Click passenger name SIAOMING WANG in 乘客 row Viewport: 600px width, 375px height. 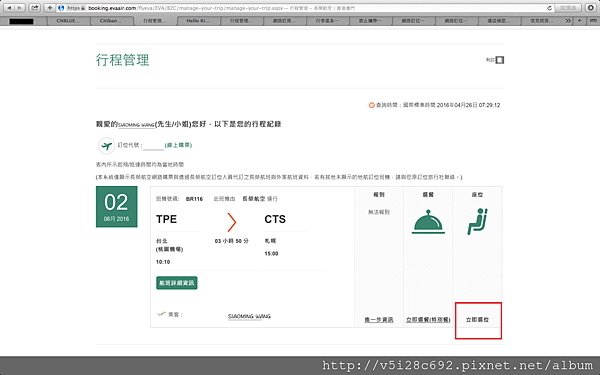(249, 316)
